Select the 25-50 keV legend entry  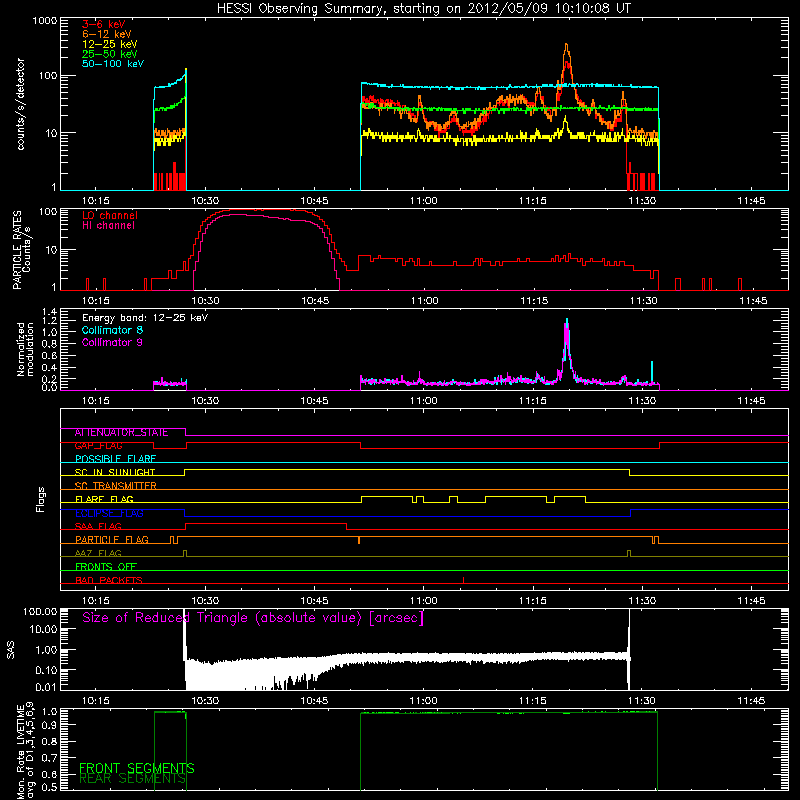click(x=110, y=54)
